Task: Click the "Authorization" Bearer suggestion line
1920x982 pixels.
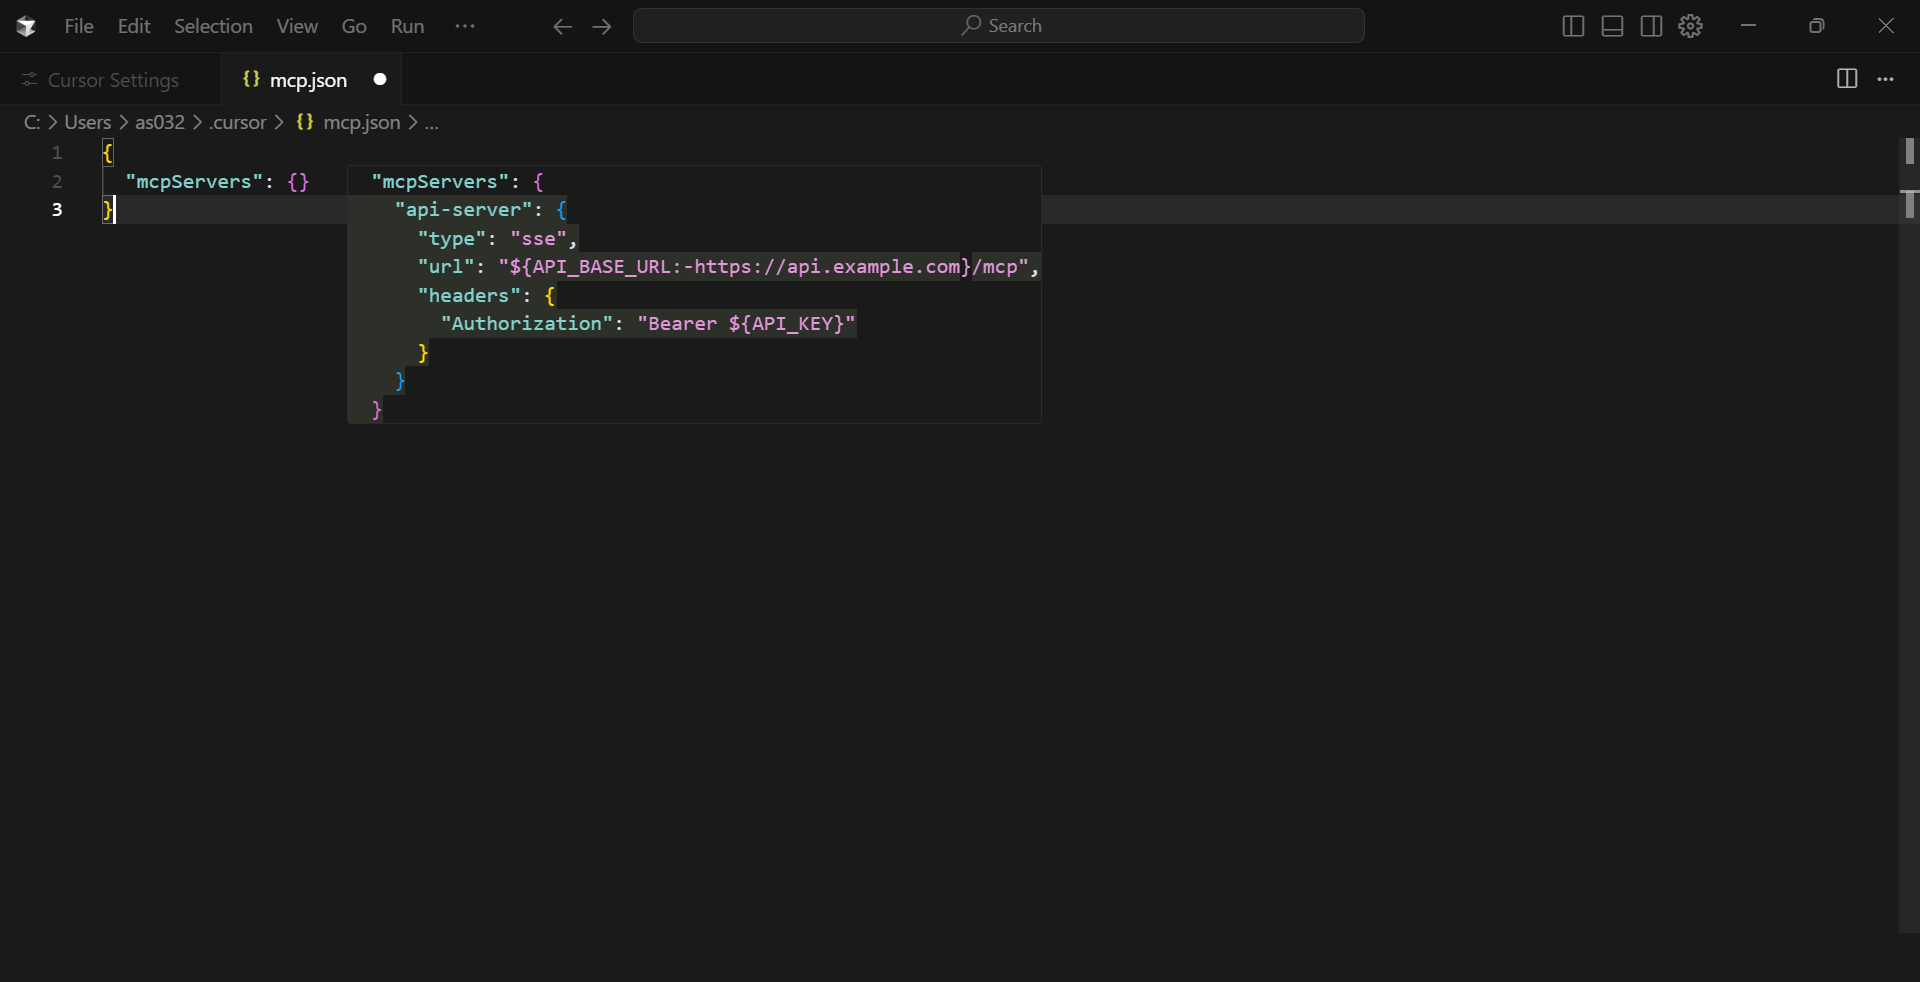Action: pyautogui.click(x=648, y=324)
